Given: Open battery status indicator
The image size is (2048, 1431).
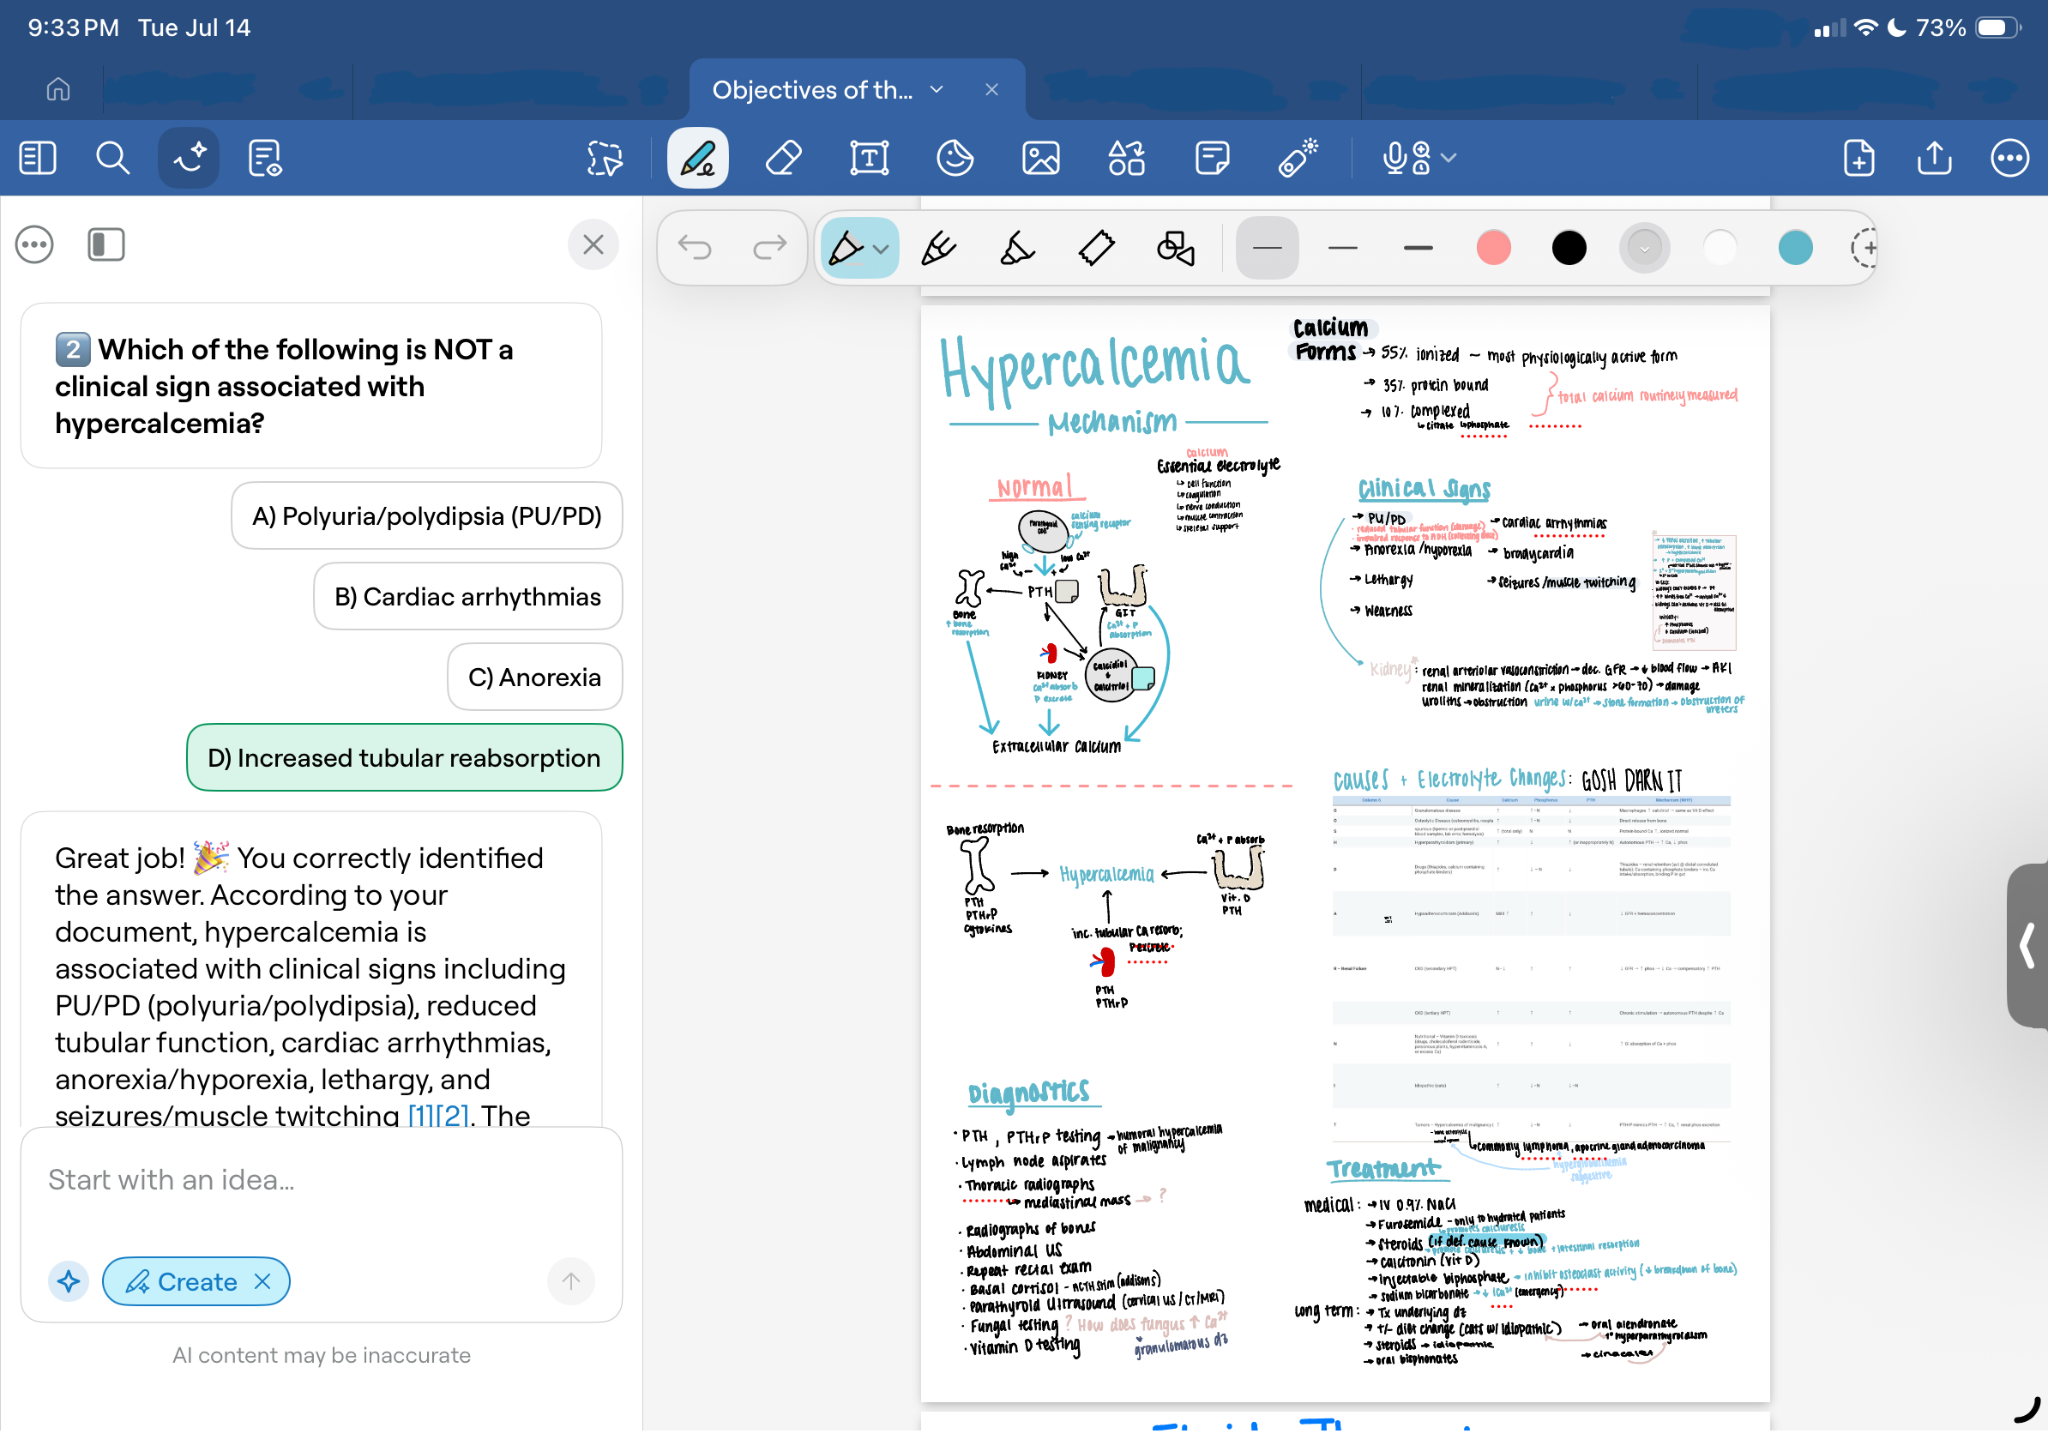Looking at the screenshot, I should pyautogui.click(x=1997, y=28).
